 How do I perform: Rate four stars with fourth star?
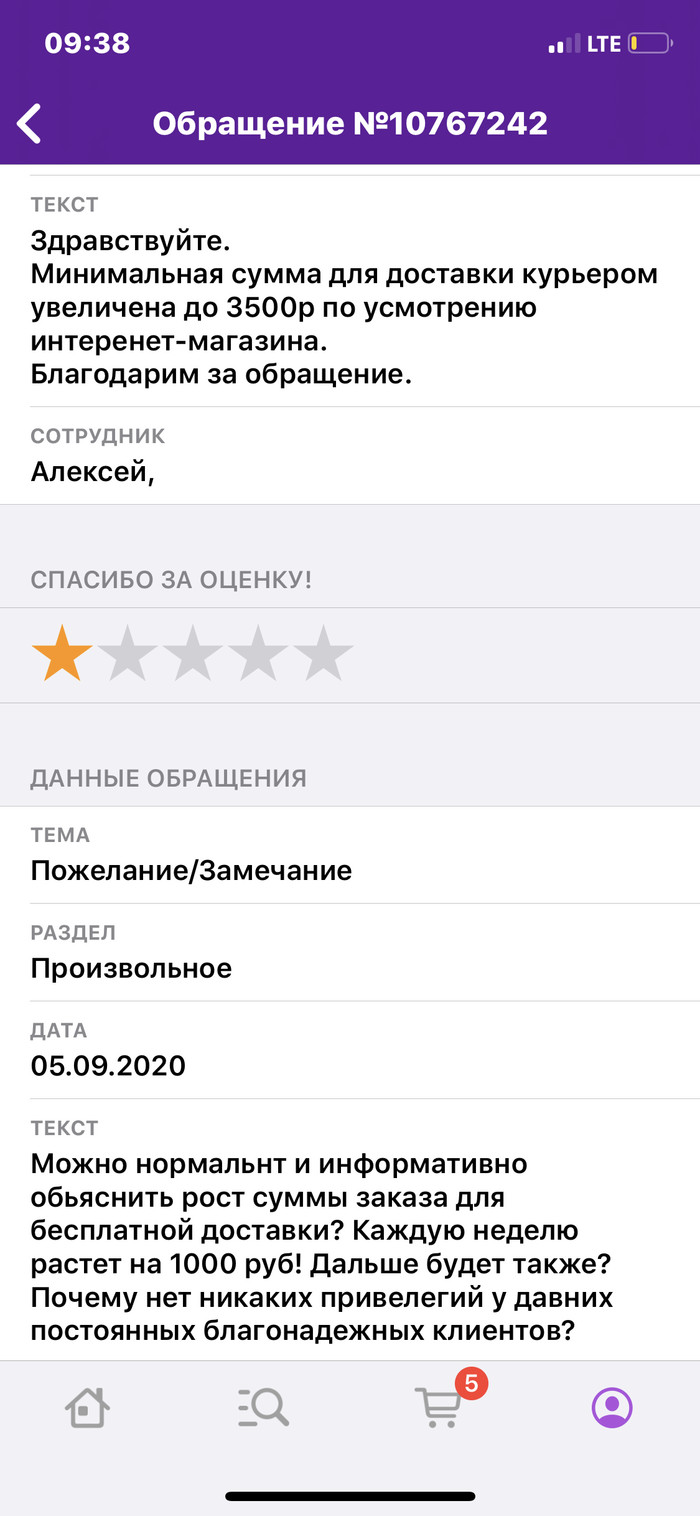click(x=258, y=654)
